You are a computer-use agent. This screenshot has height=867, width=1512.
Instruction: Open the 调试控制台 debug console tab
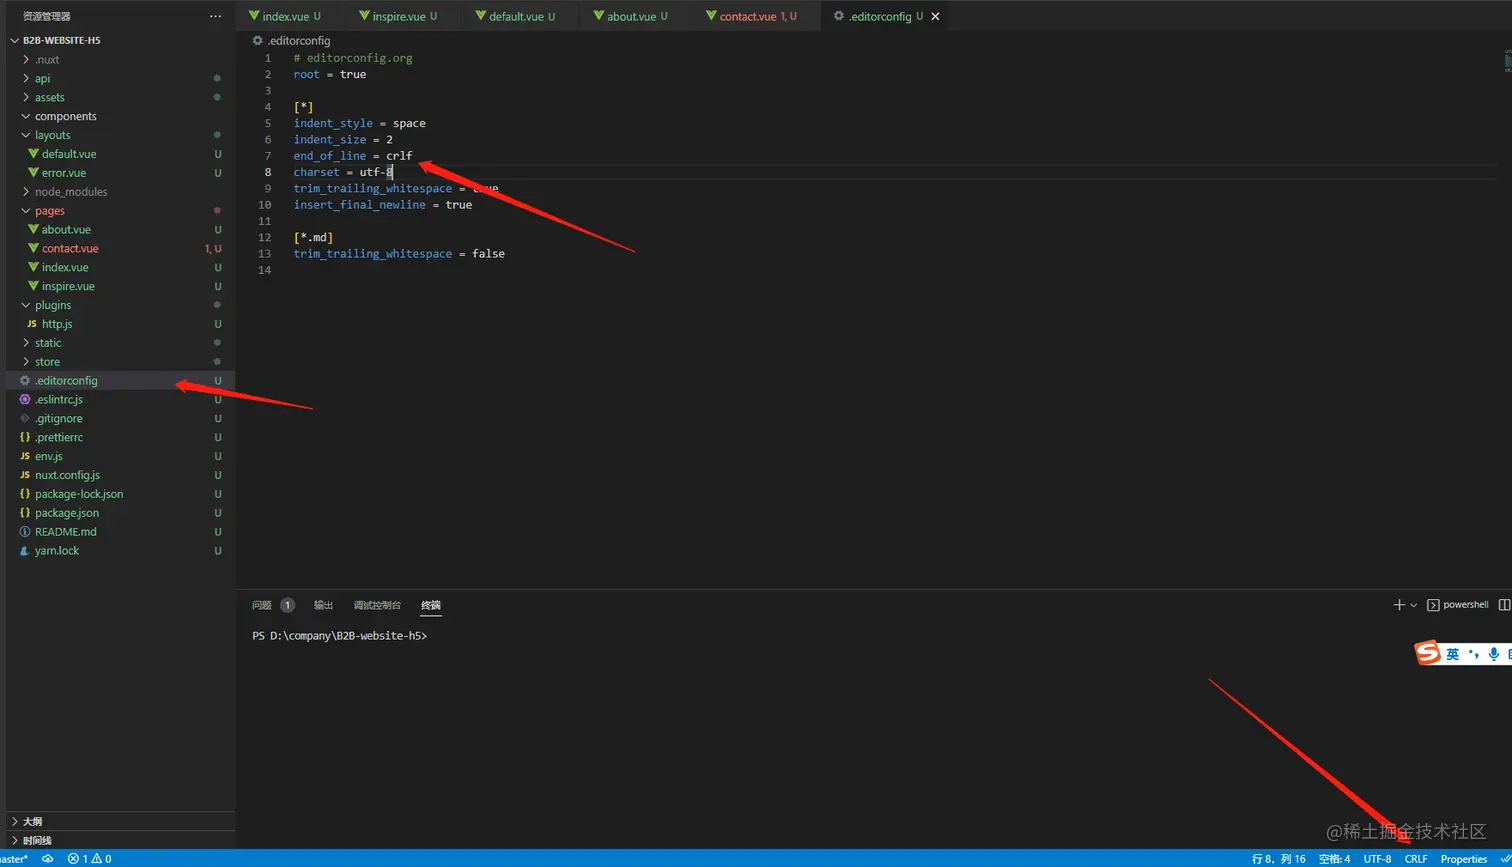(377, 605)
